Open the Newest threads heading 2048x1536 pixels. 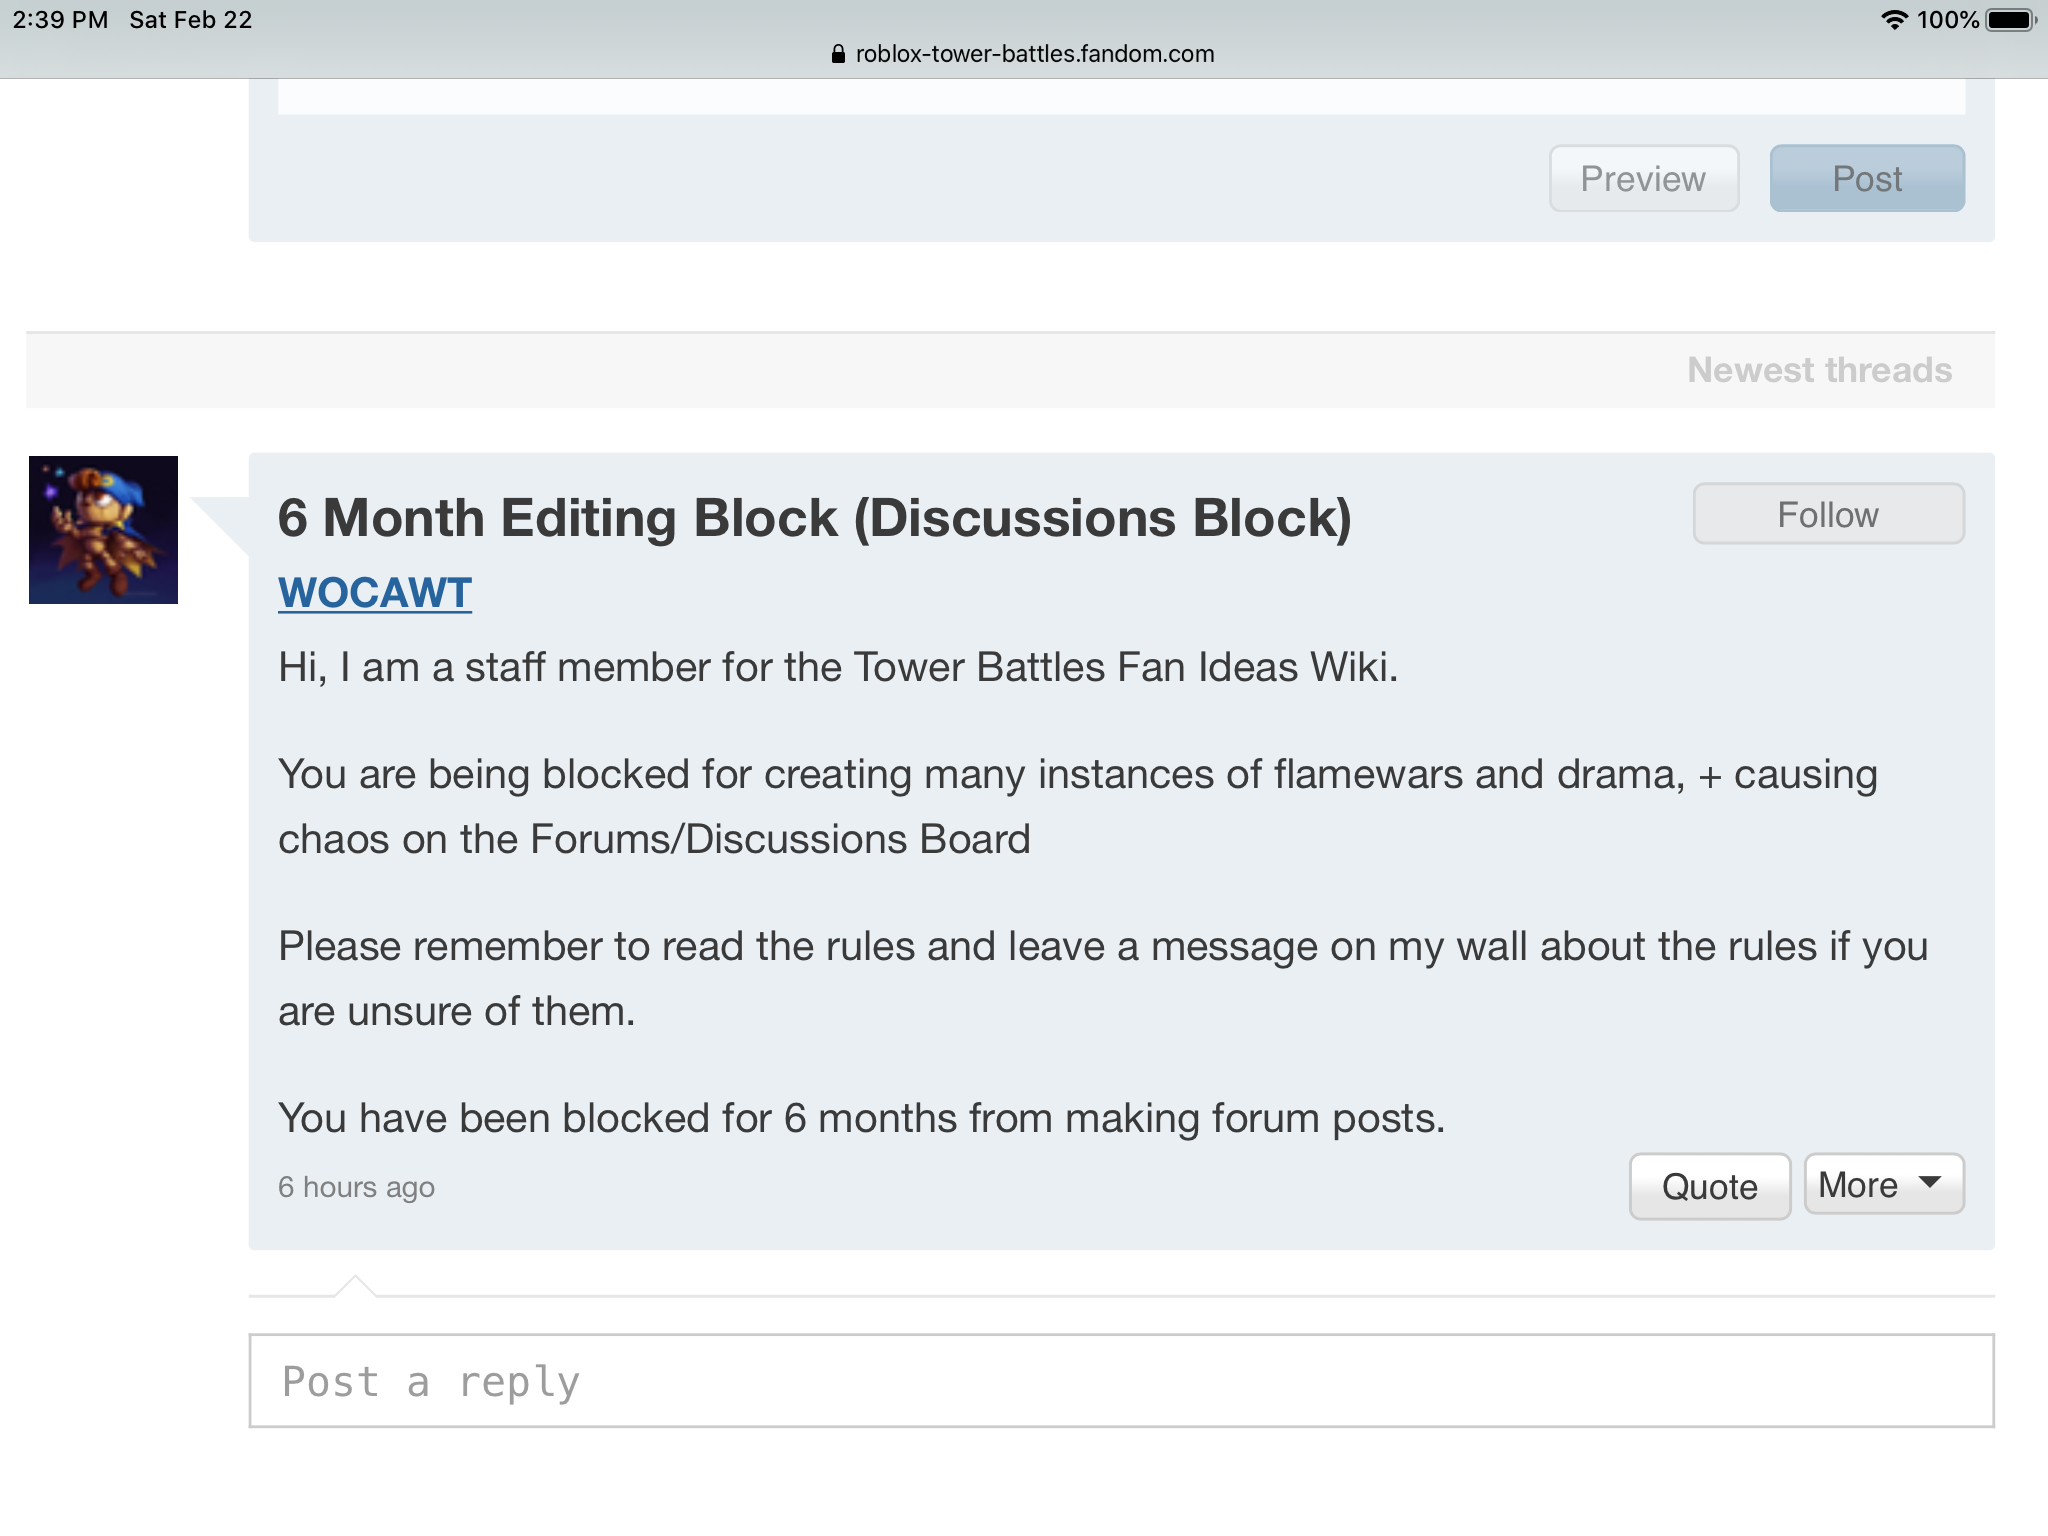tap(1819, 370)
